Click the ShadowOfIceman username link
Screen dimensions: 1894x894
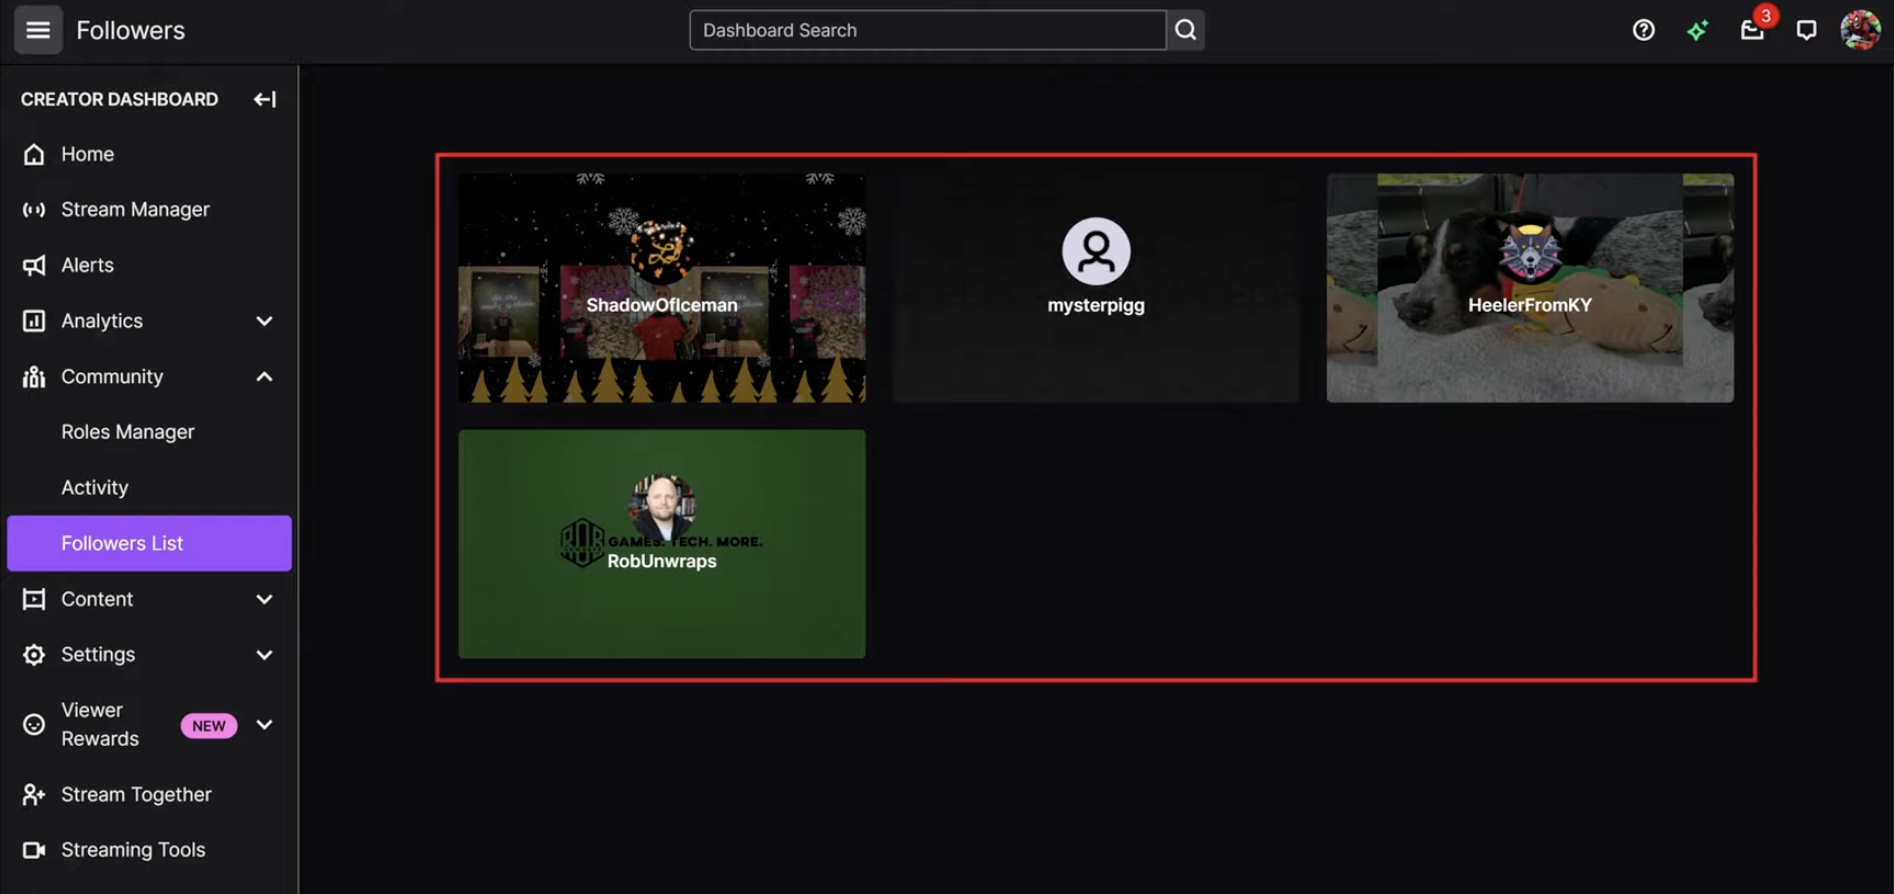pos(661,305)
